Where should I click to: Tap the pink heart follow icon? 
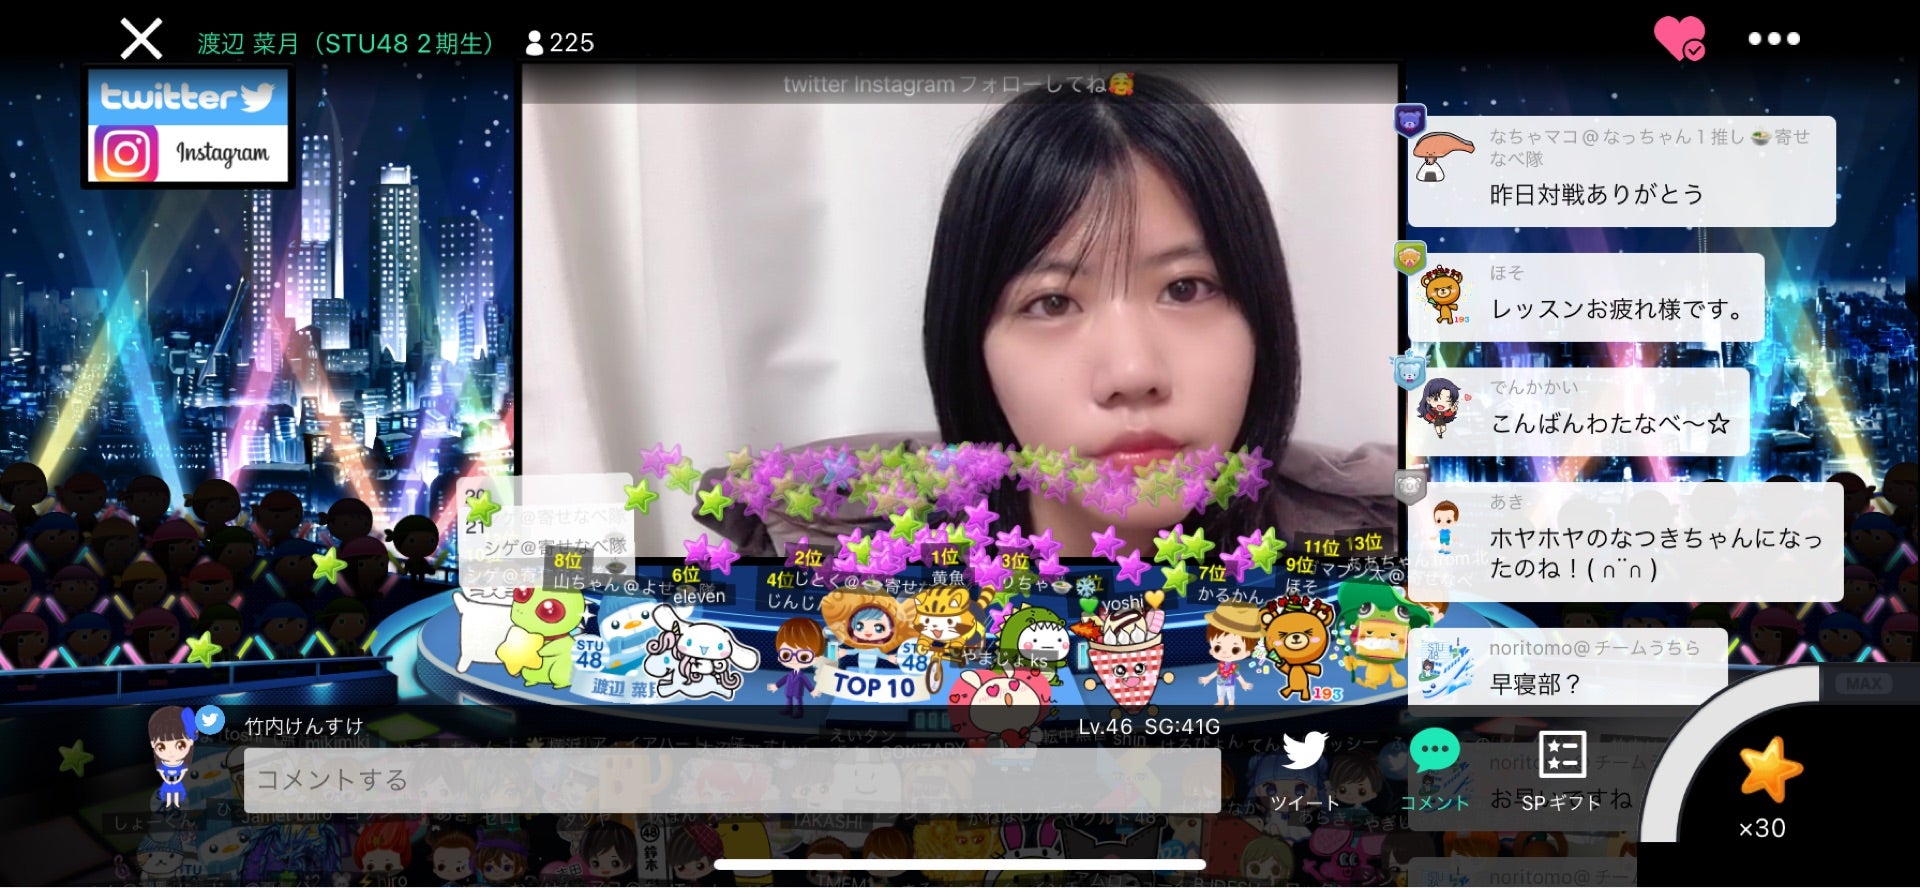[x=1680, y=39]
